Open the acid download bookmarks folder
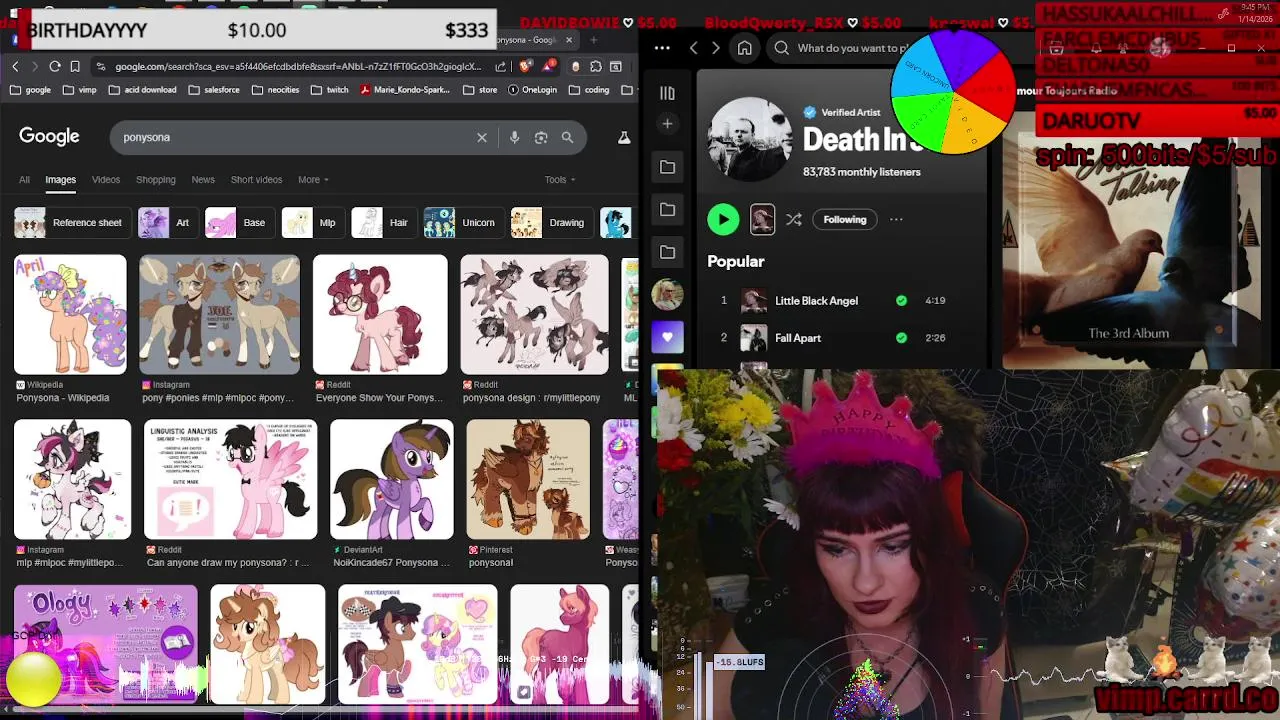This screenshot has height=720, width=1280. point(142,90)
